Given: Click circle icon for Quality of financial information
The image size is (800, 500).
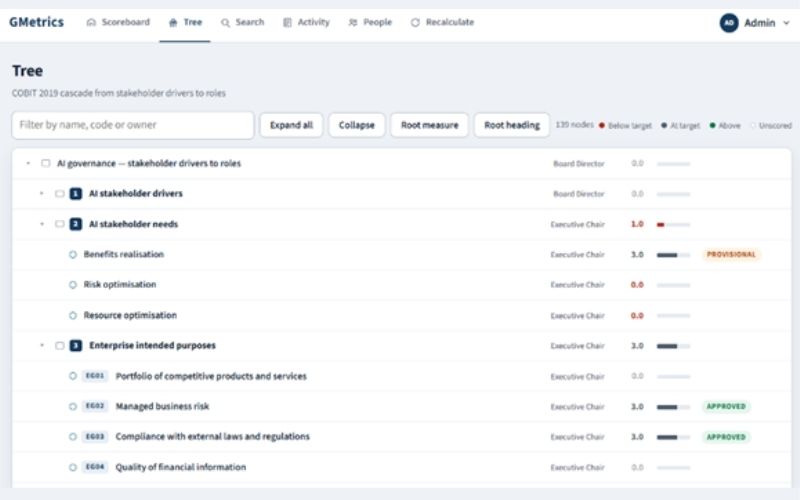Looking at the screenshot, I should [x=73, y=467].
